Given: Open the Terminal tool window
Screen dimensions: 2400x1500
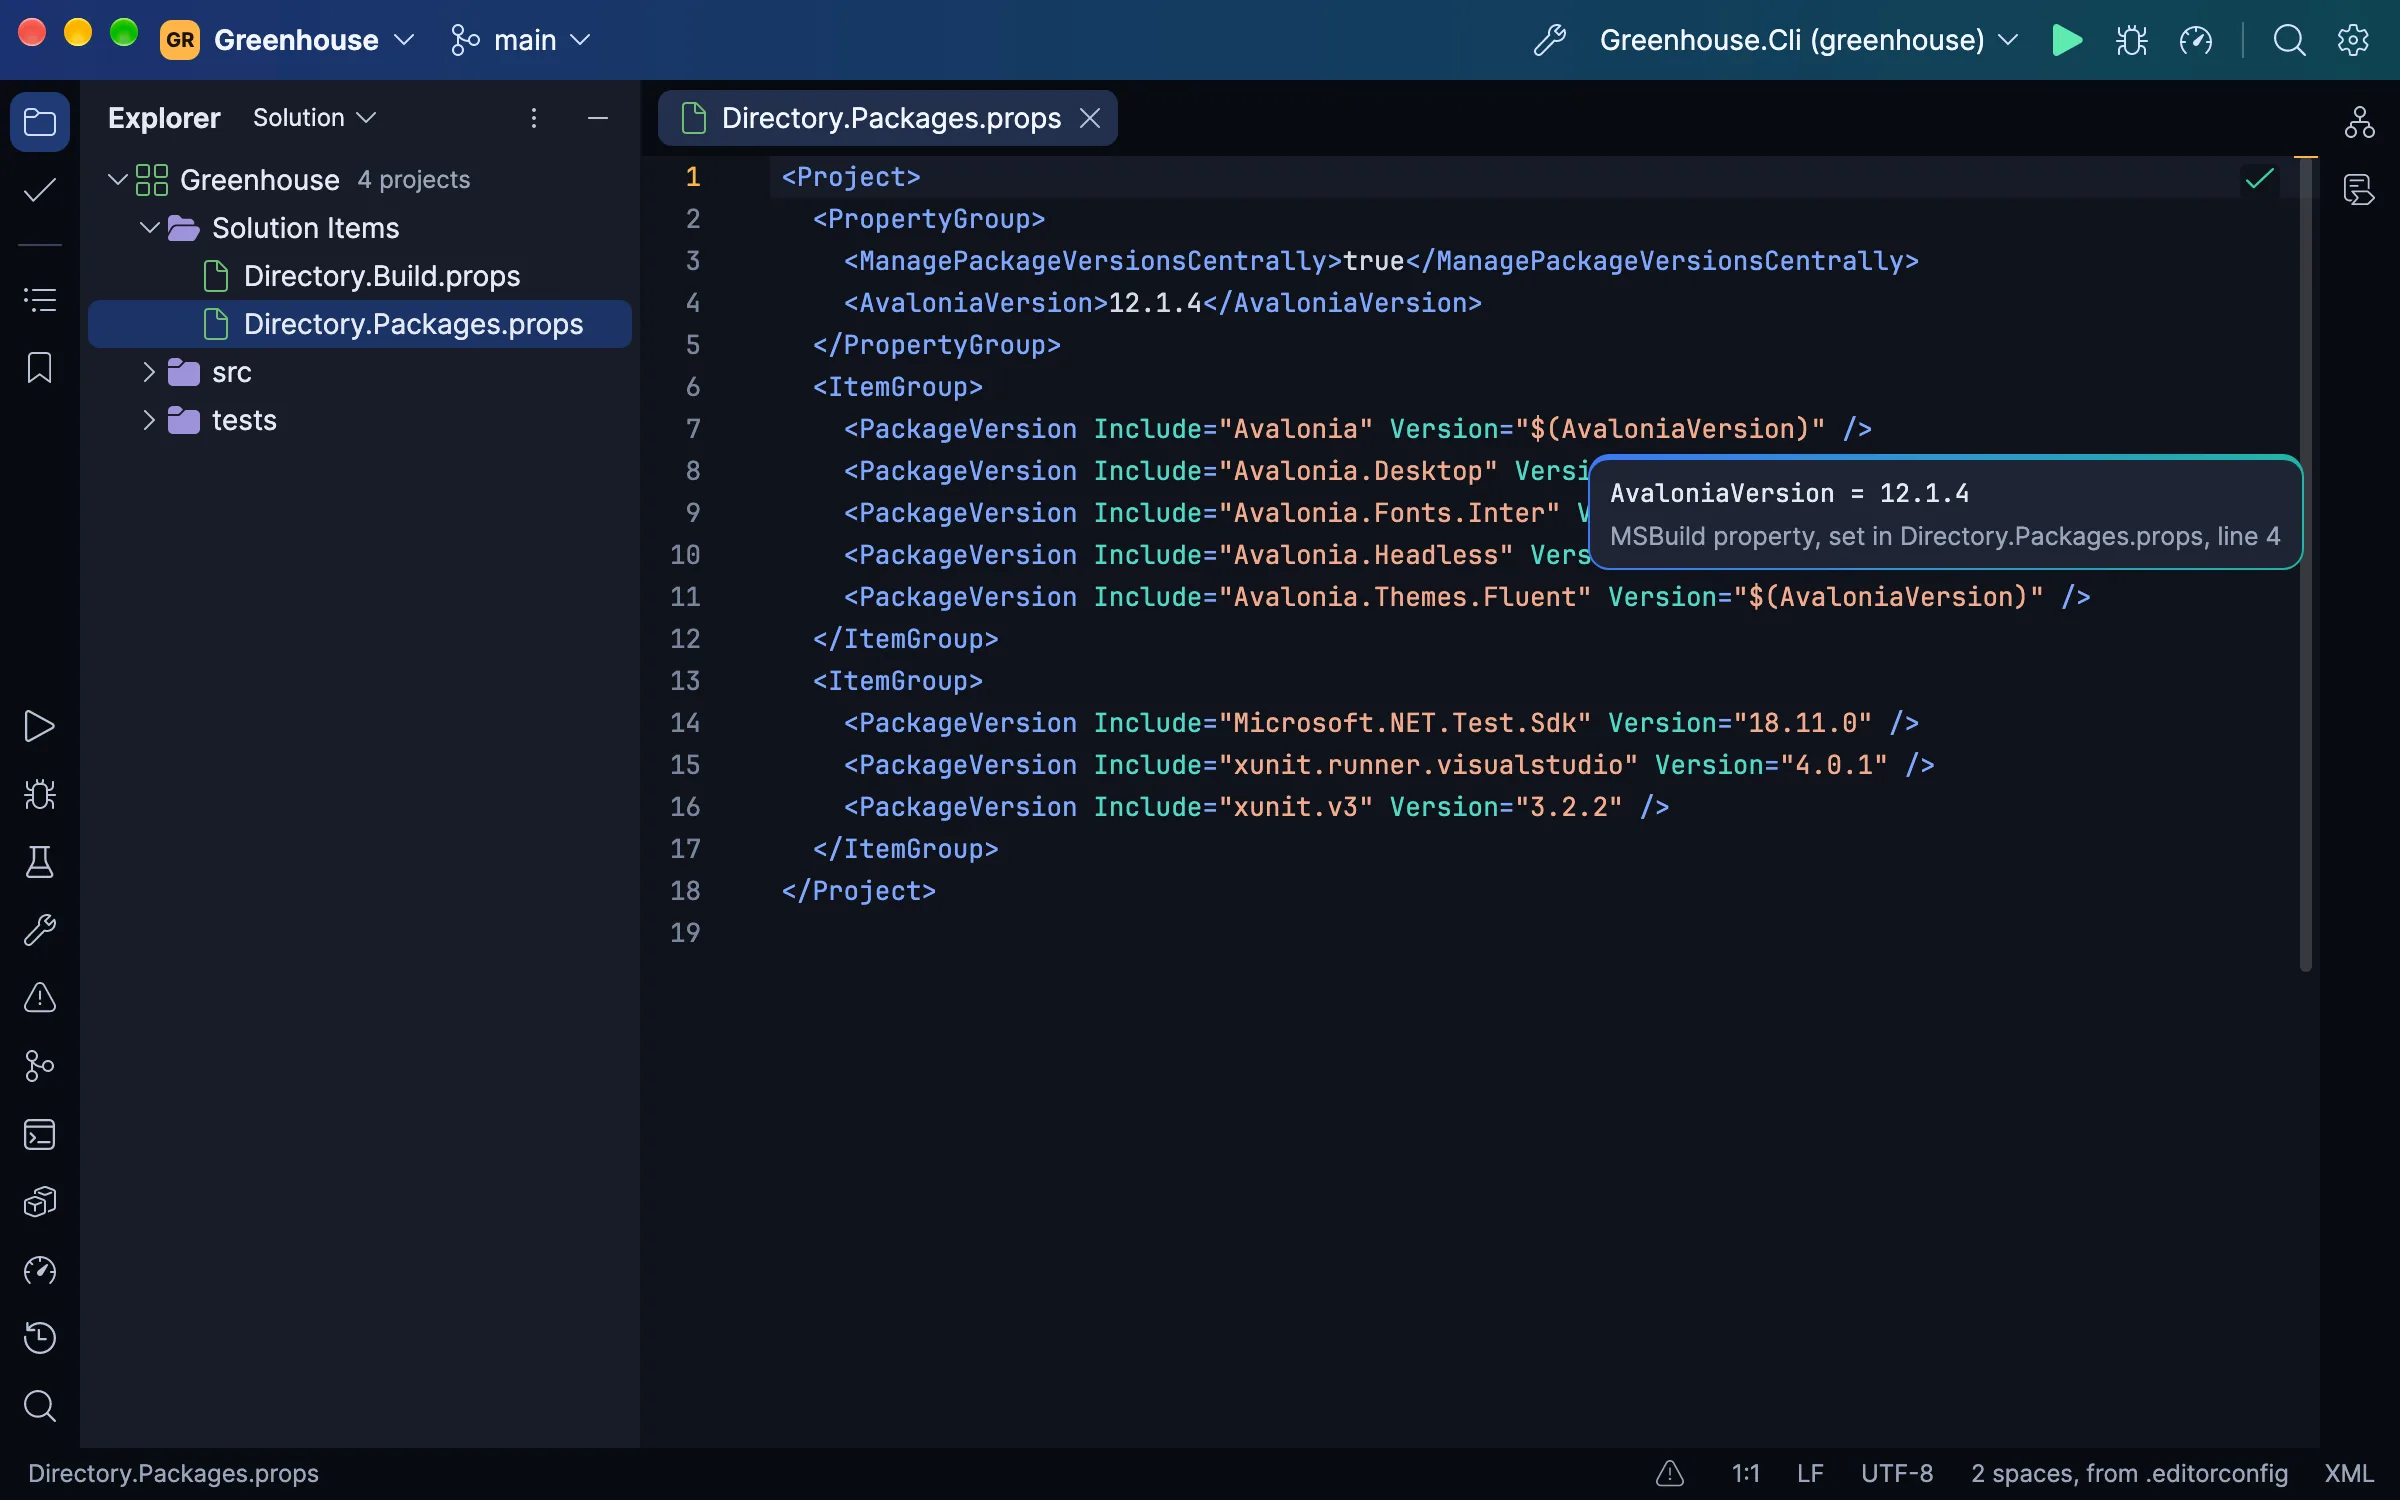Looking at the screenshot, I should tap(40, 1134).
